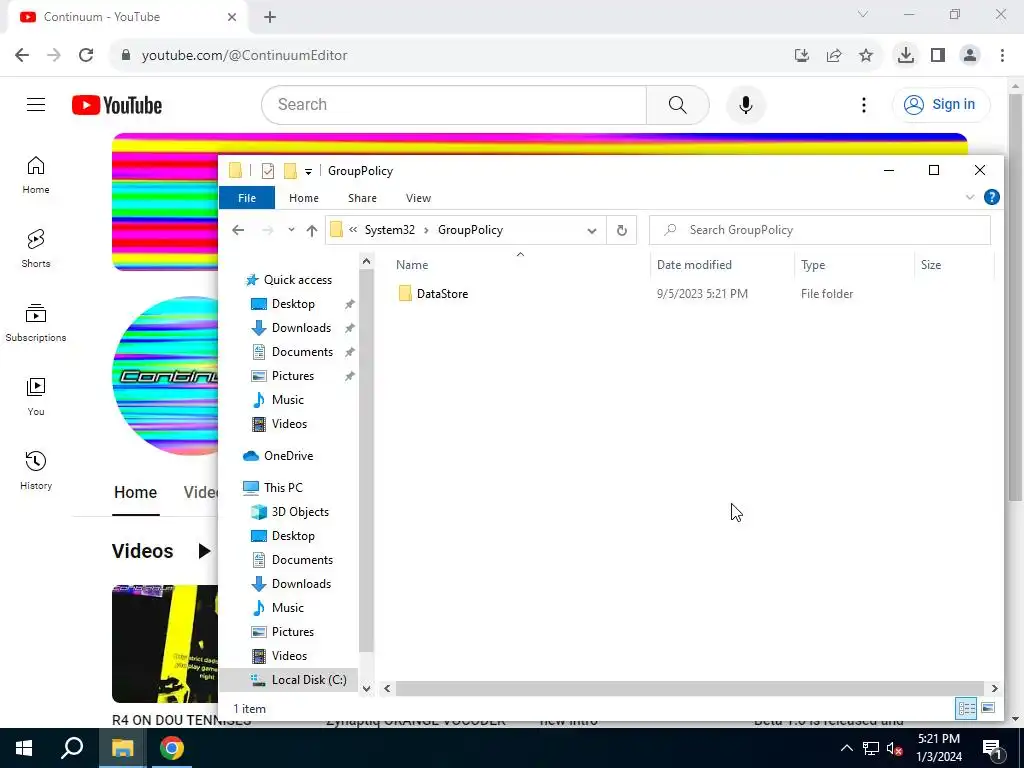Open the YouTube hamburger guide menu
The height and width of the screenshot is (768, 1024).
[x=36, y=104]
